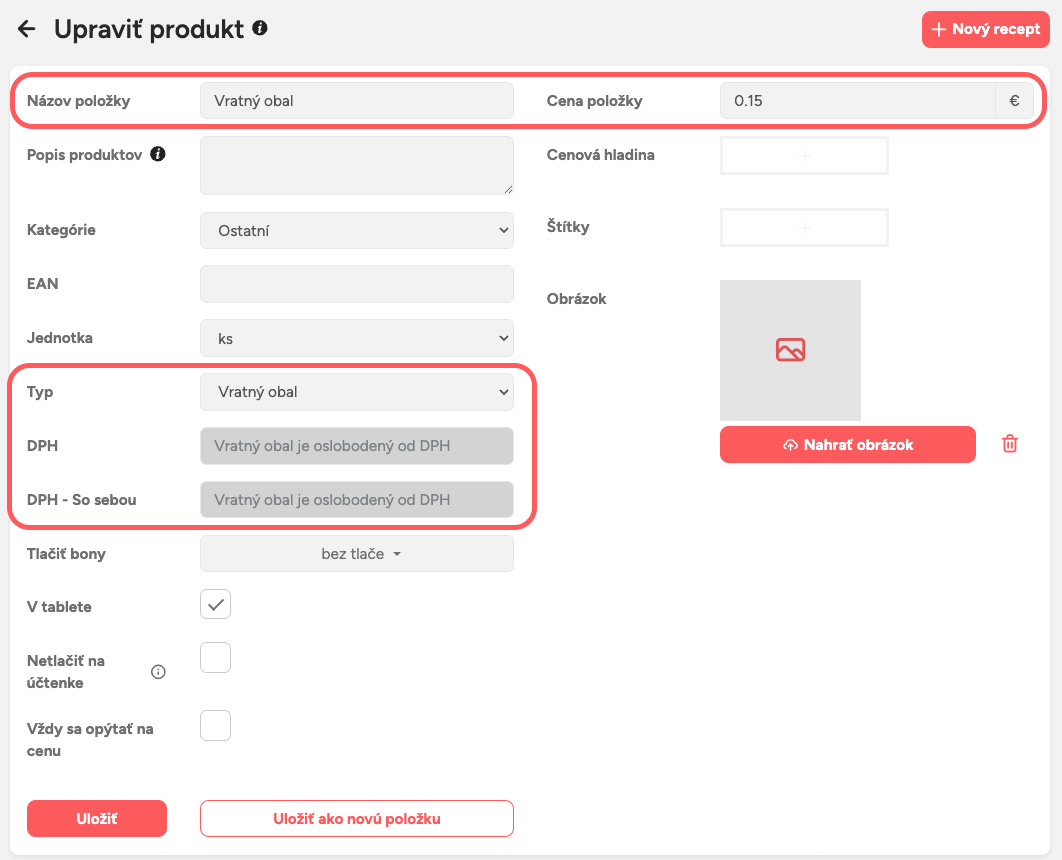Click the image placeholder thumbnail

[790, 350]
